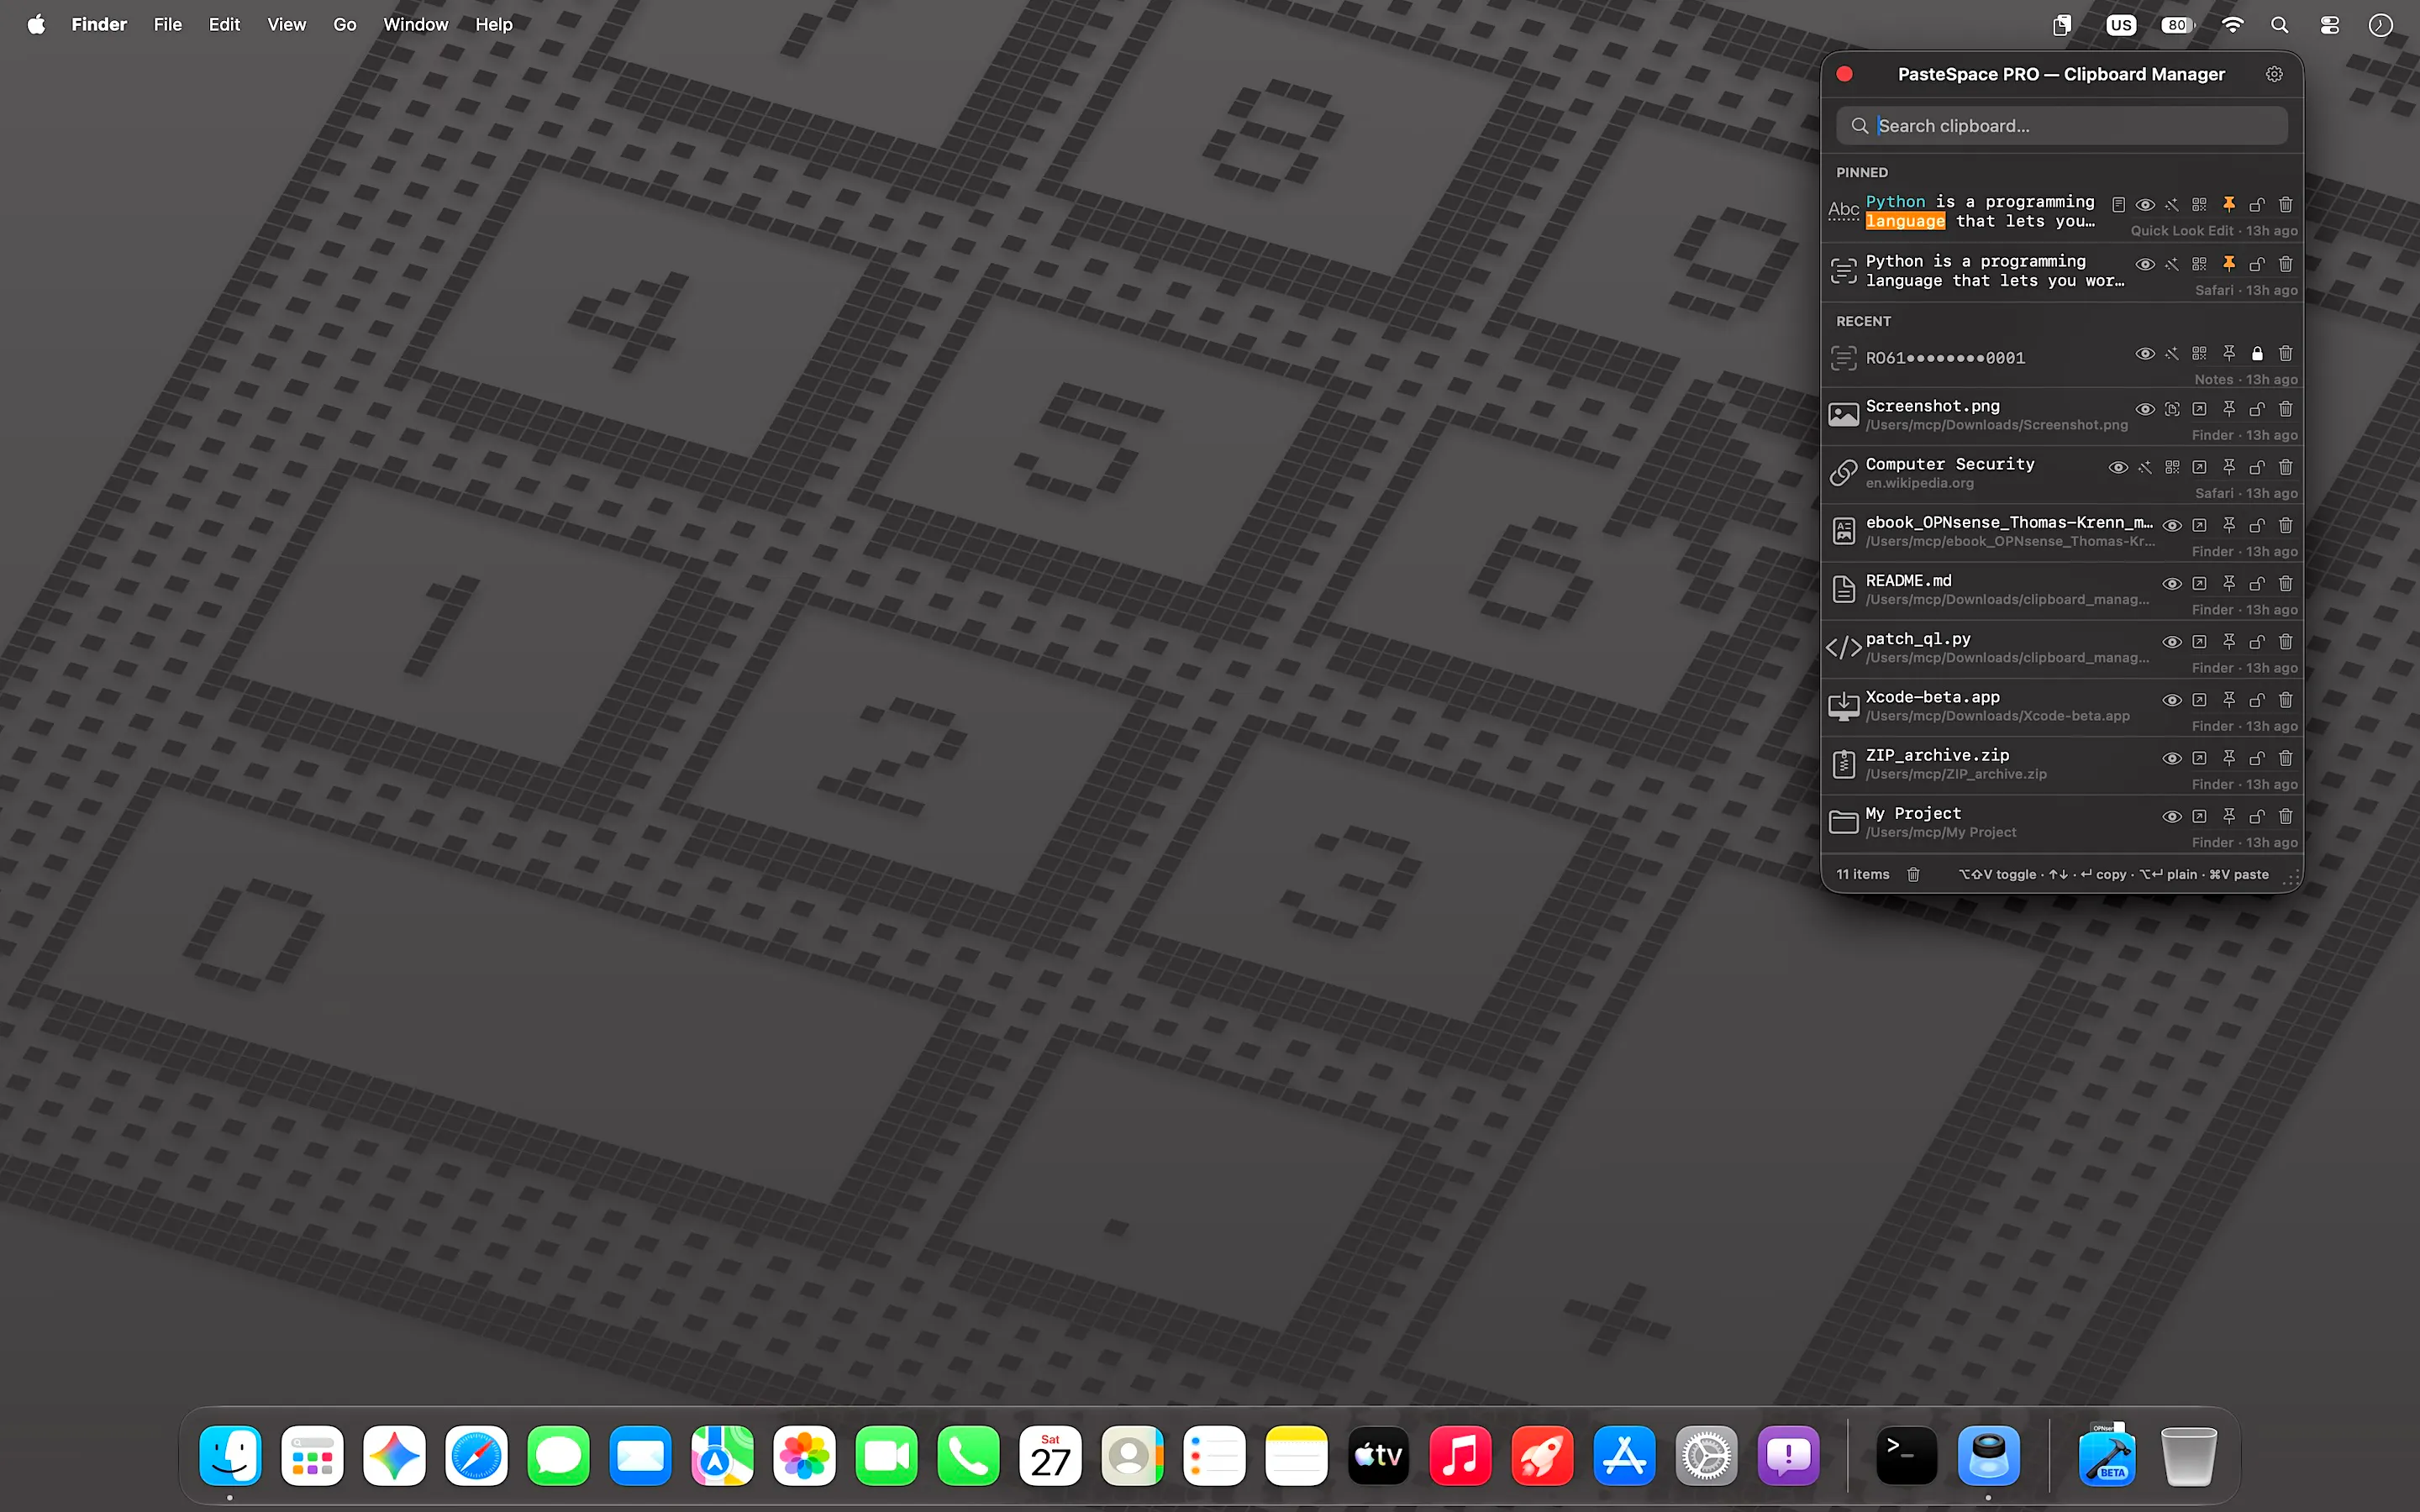Select the Computer Security row

[2062, 475]
